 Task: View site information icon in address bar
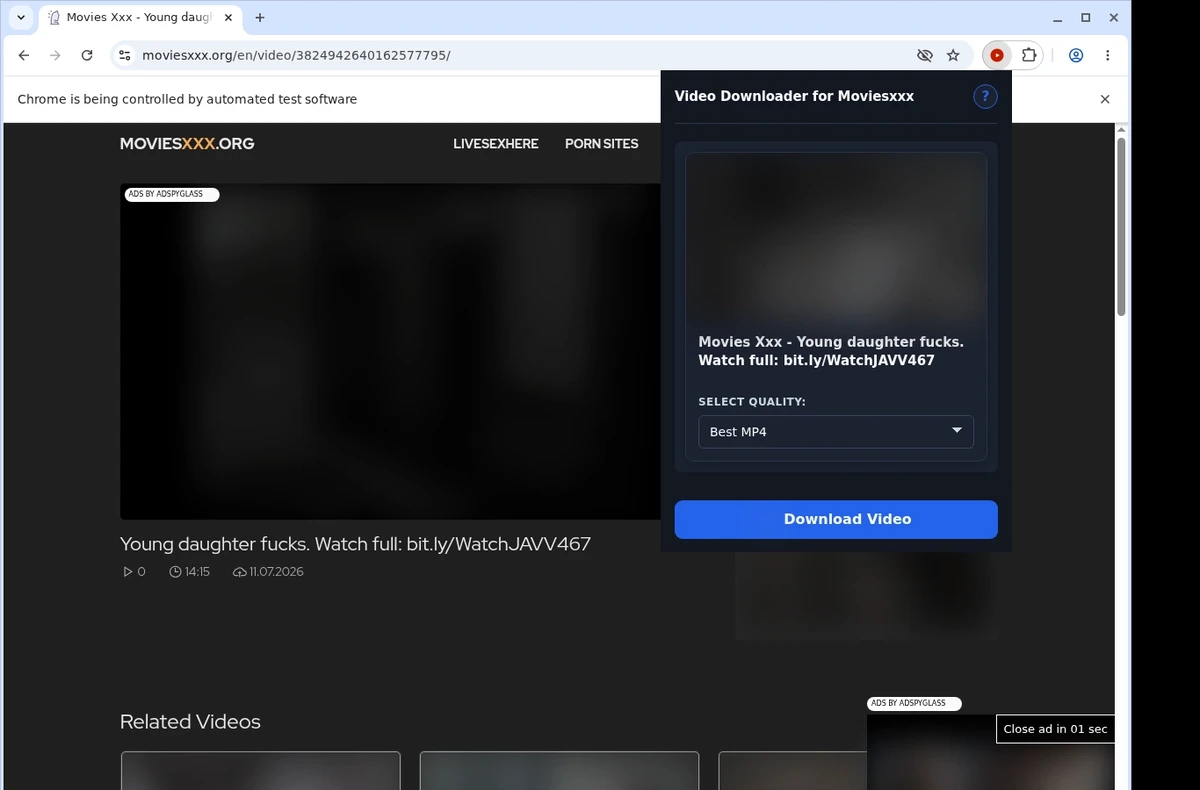click(x=124, y=55)
